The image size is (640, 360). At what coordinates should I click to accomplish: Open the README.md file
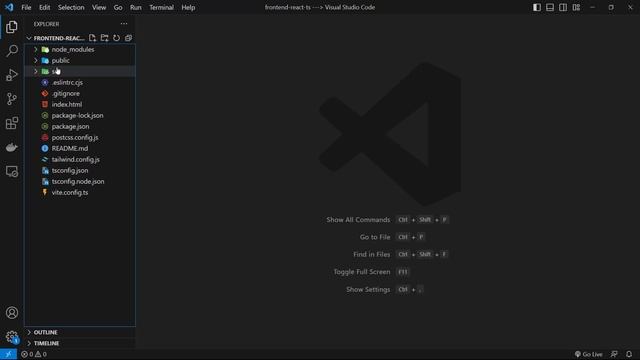pyautogui.click(x=80, y=149)
